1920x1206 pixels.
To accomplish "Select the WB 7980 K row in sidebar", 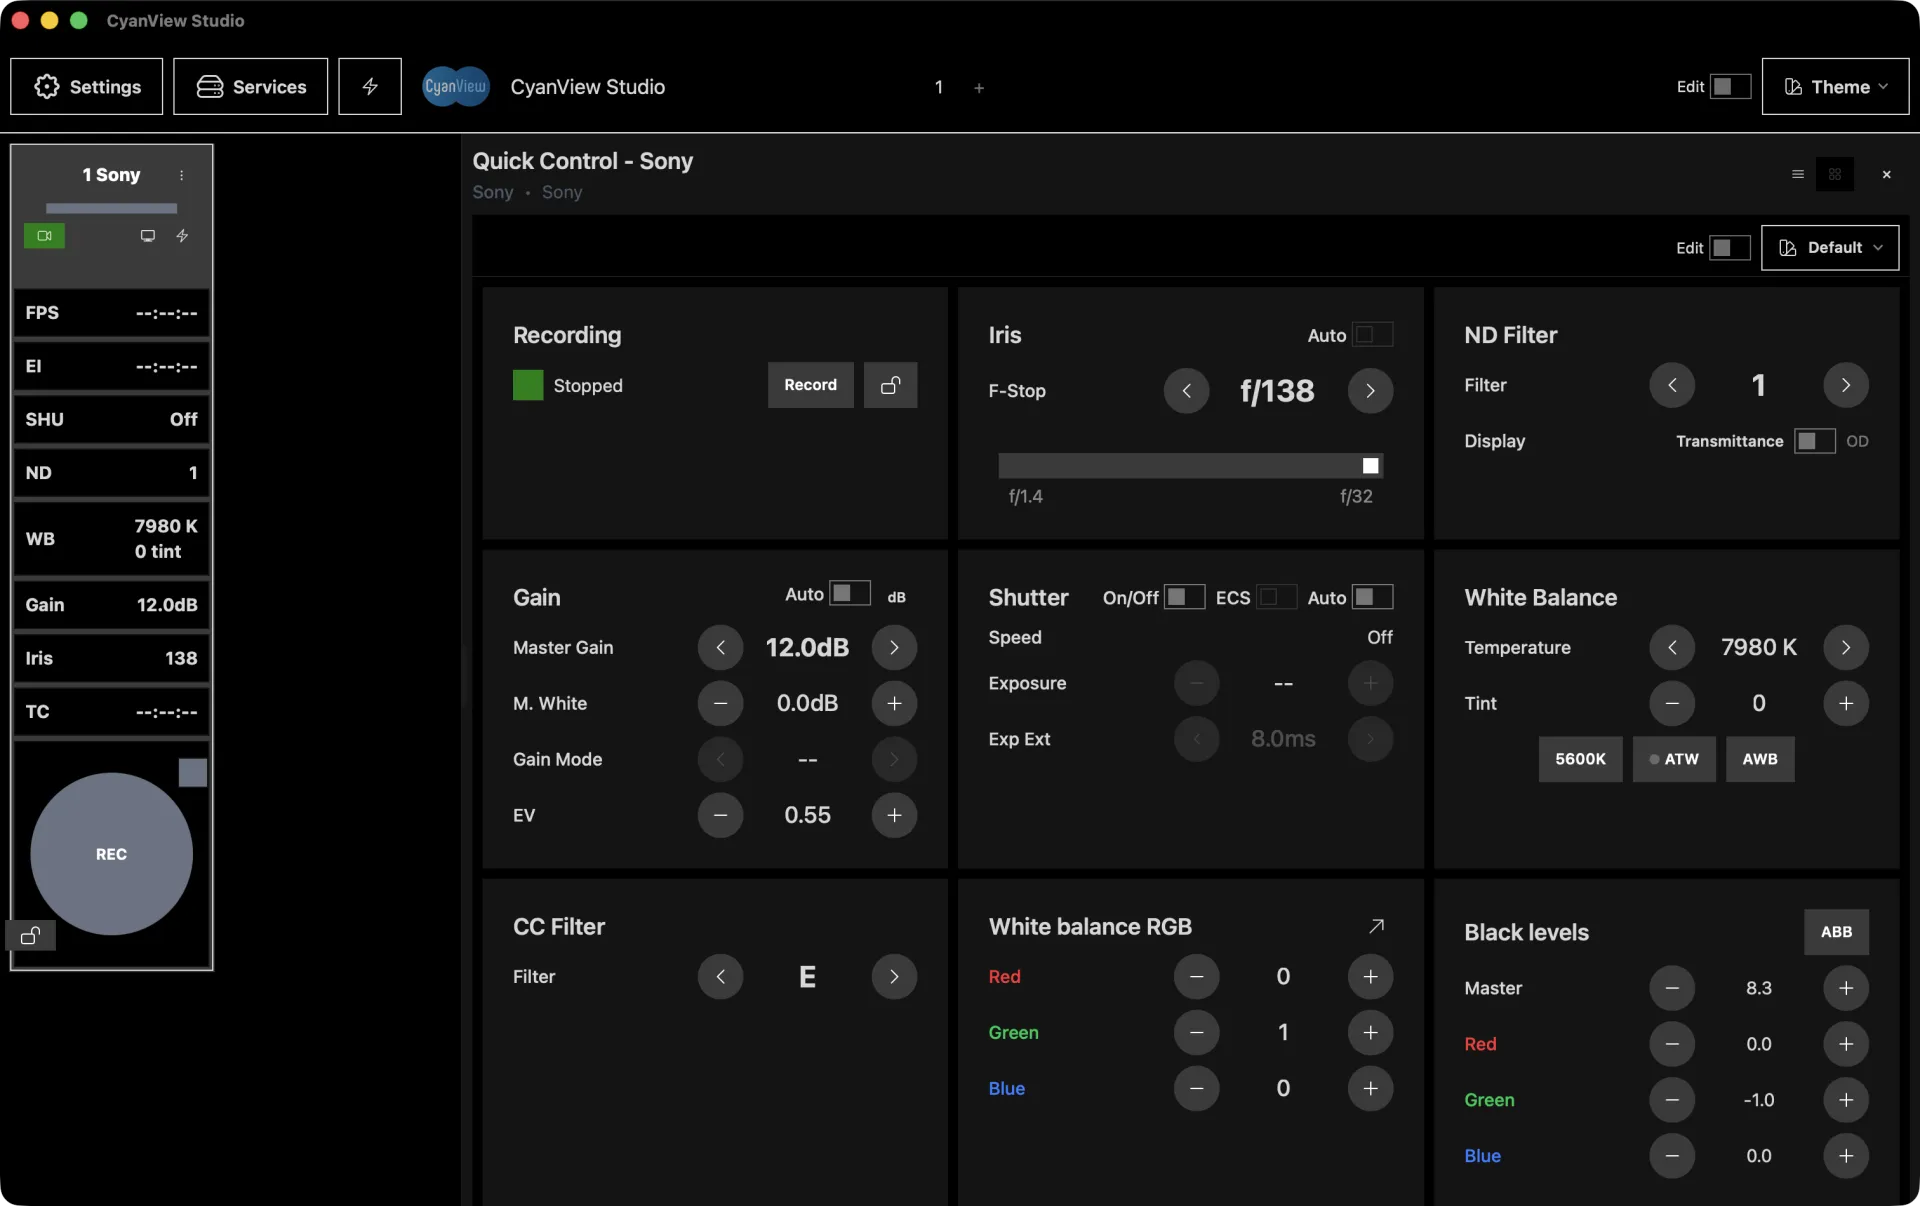I will click(111, 539).
